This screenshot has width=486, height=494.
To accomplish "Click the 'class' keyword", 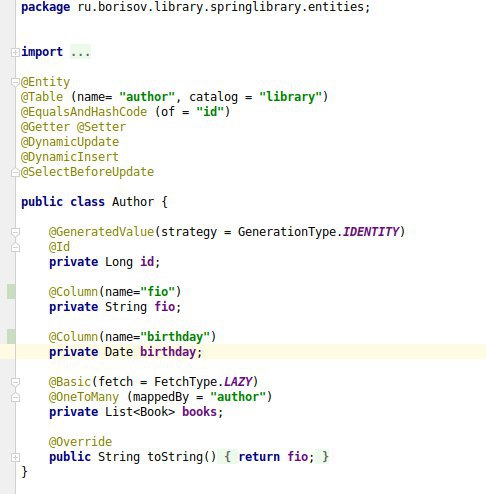I will click(x=87, y=202).
